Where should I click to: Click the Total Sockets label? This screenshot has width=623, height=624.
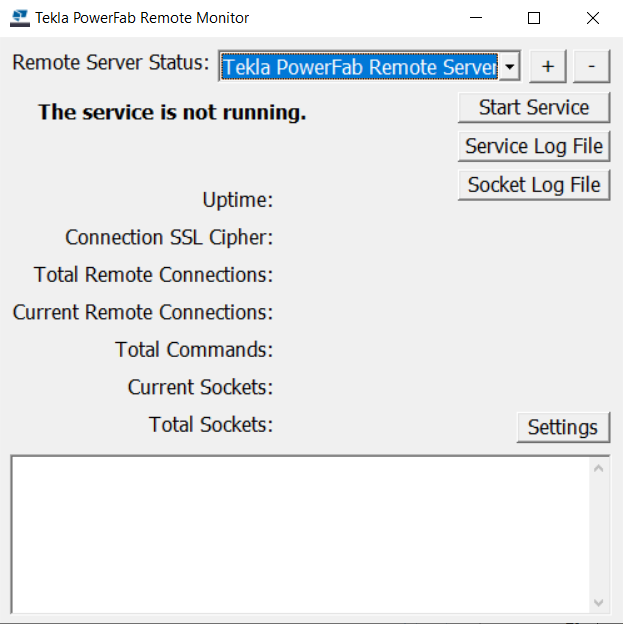[x=210, y=425]
